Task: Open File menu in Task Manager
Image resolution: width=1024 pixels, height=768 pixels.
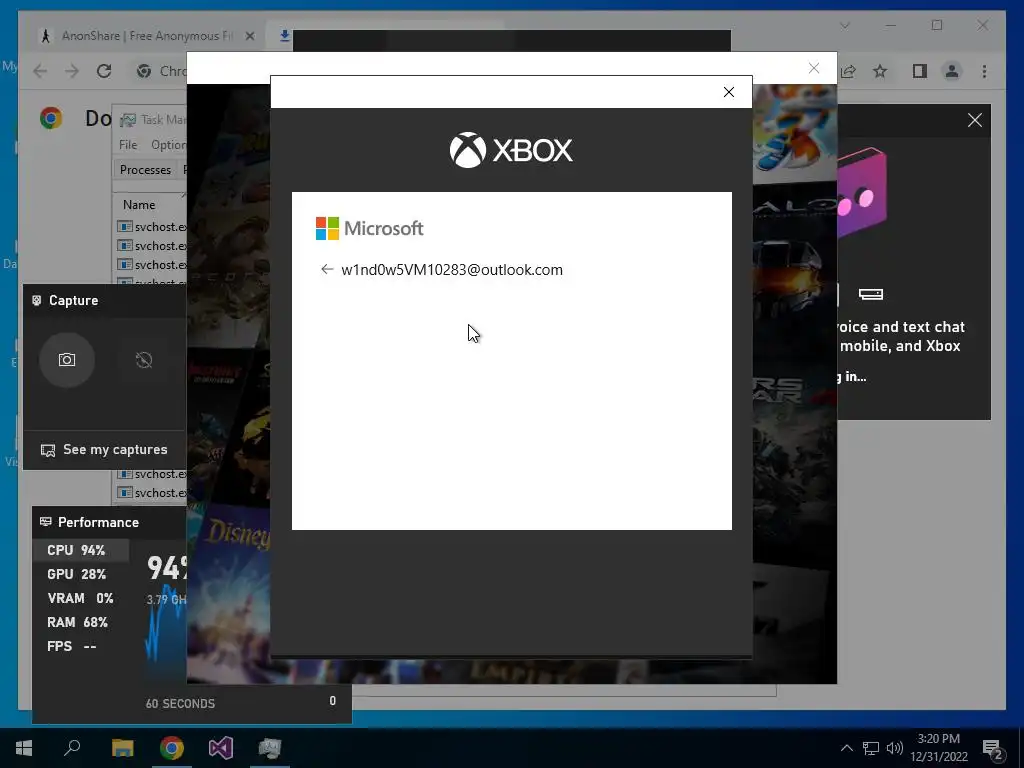Action: pyautogui.click(x=128, y=145)
